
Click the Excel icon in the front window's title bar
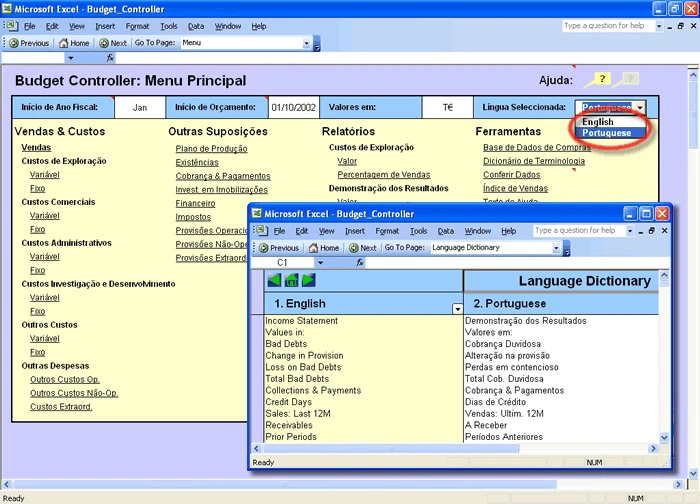pyautogui.click(x=257, y=214)
